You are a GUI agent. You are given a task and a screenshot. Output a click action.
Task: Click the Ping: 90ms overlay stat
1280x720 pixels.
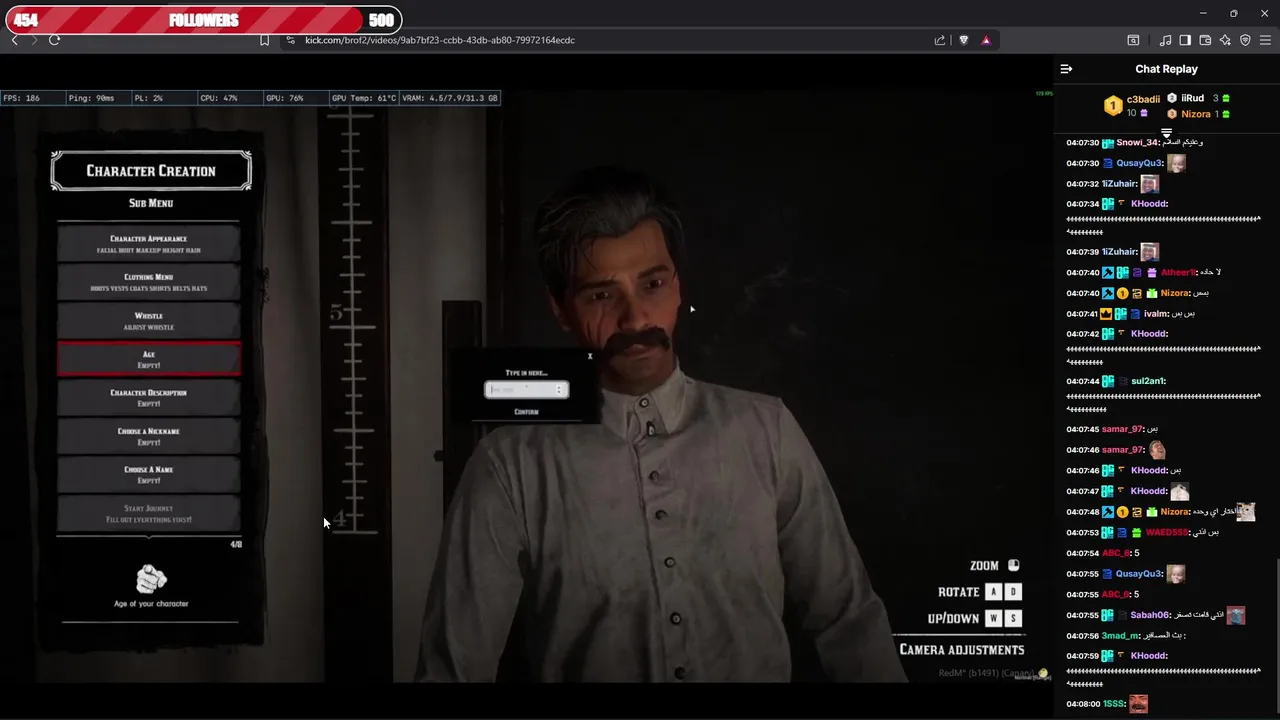[91, 98]
